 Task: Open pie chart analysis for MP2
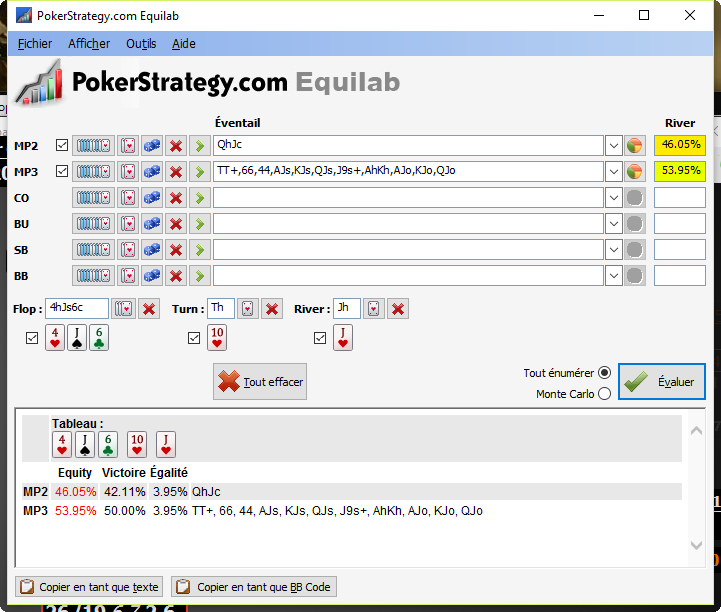(x=635, y=146)
